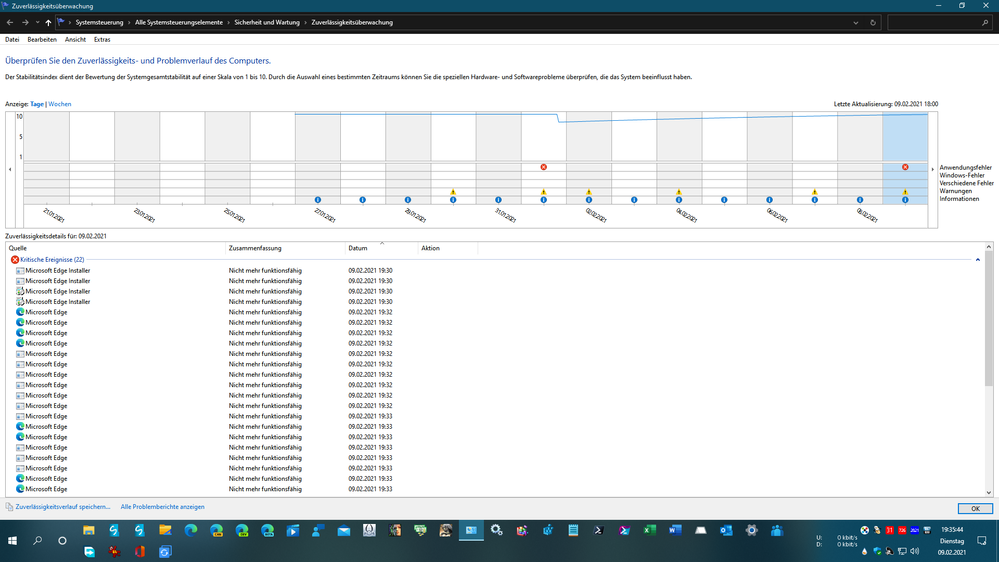Click the Warnungen legend label
Image resolution: width=999 pixels, height=562 pixels.
[956, 191]
